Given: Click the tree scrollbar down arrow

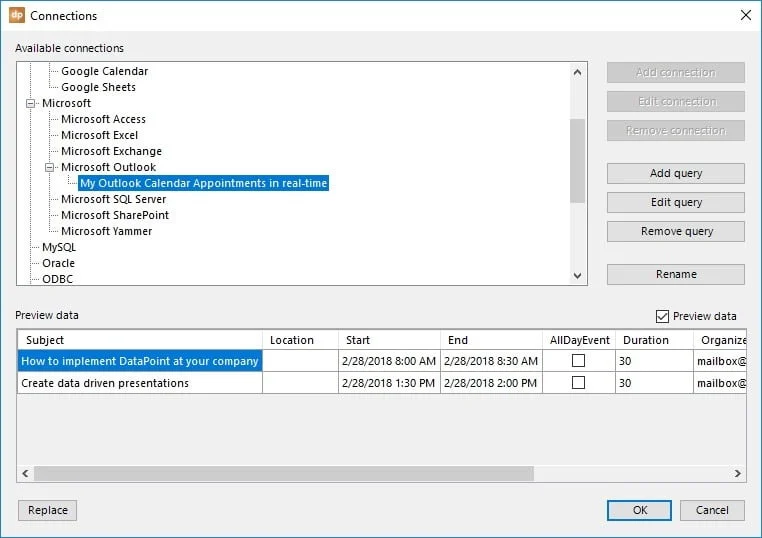Looking at the screenshot, I should [x=577, y=276].
